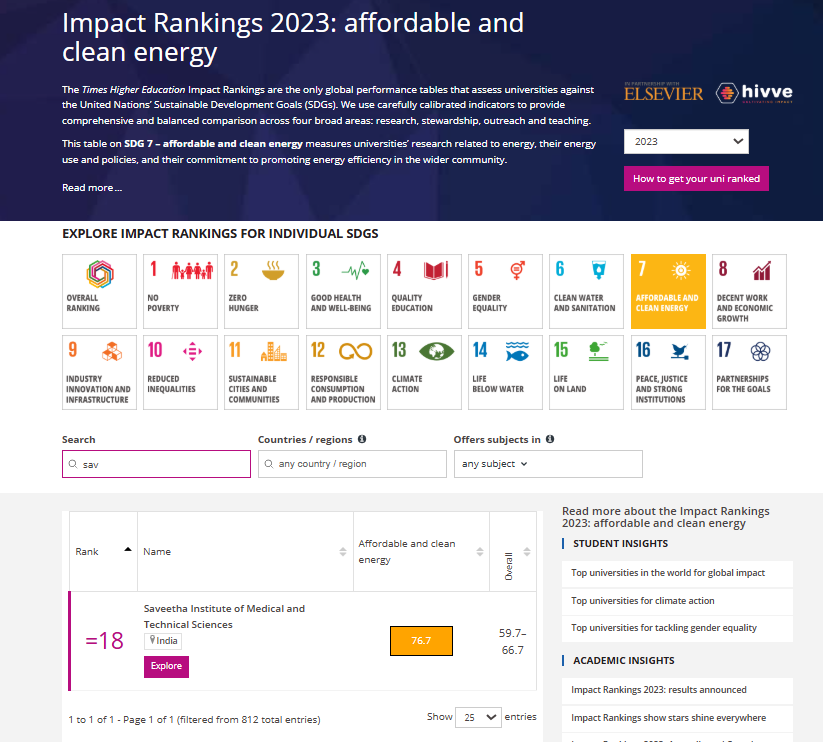Screen dimensions: 823x742
Task: Select Partnerships for the Goals tile
Action: [749, 372]
